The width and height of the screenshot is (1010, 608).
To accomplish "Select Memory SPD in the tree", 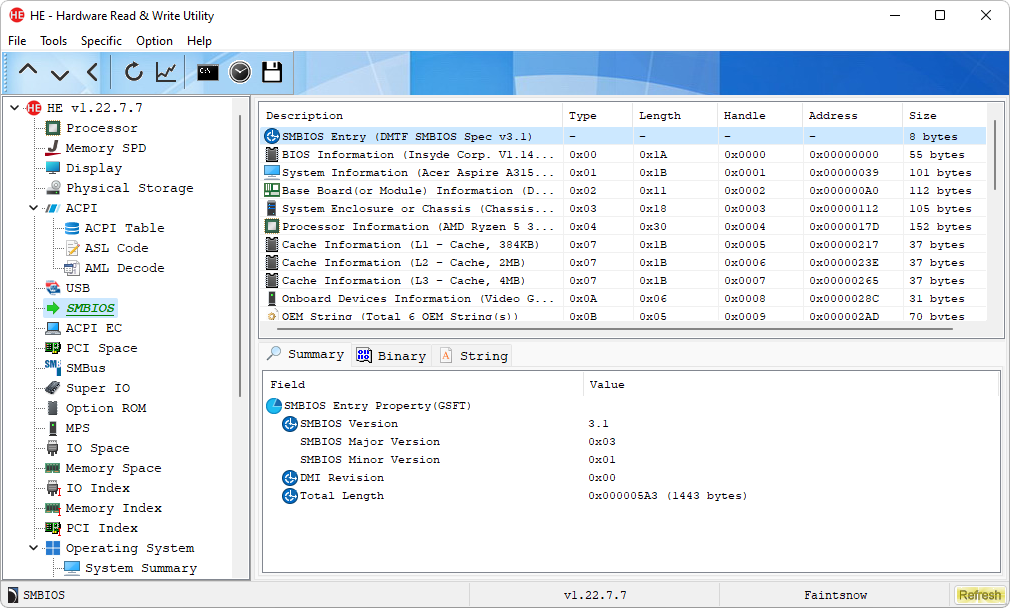I will [105, 148].
